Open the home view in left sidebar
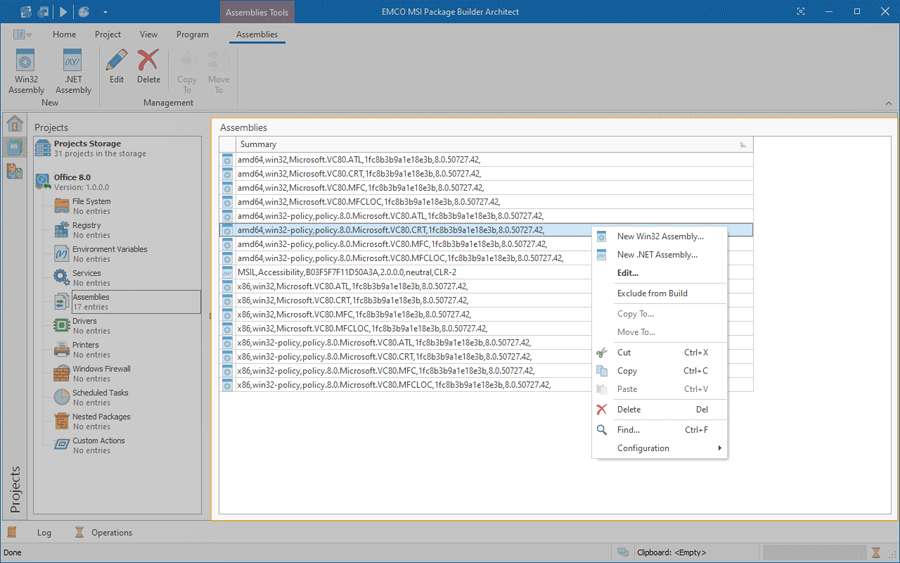900x563 pixels. [14, 124]
